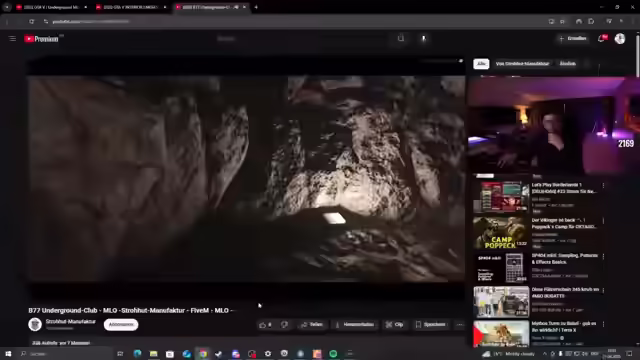Screen dimensions: 640x360
Task: Open the YouTube hamburger guide menu
Action: [12, 39]
